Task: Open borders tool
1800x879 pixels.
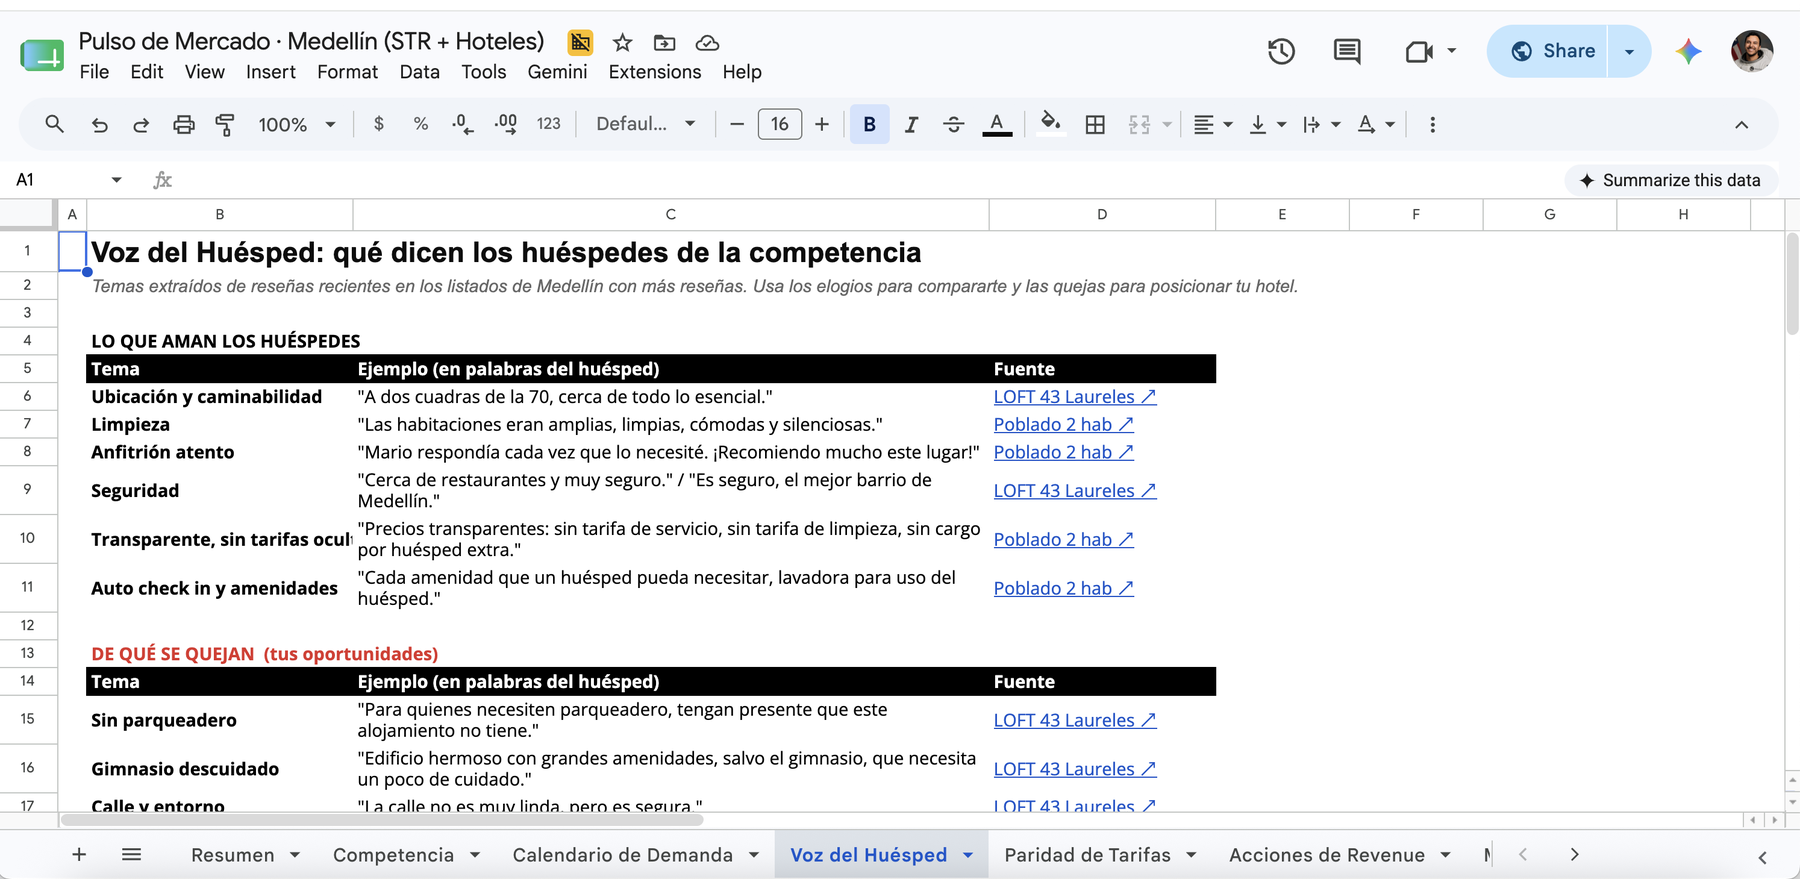Action: (1095, 124)
